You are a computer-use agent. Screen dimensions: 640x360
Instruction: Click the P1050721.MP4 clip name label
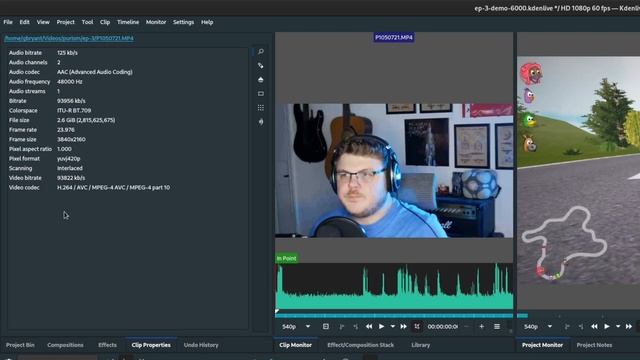394,37
